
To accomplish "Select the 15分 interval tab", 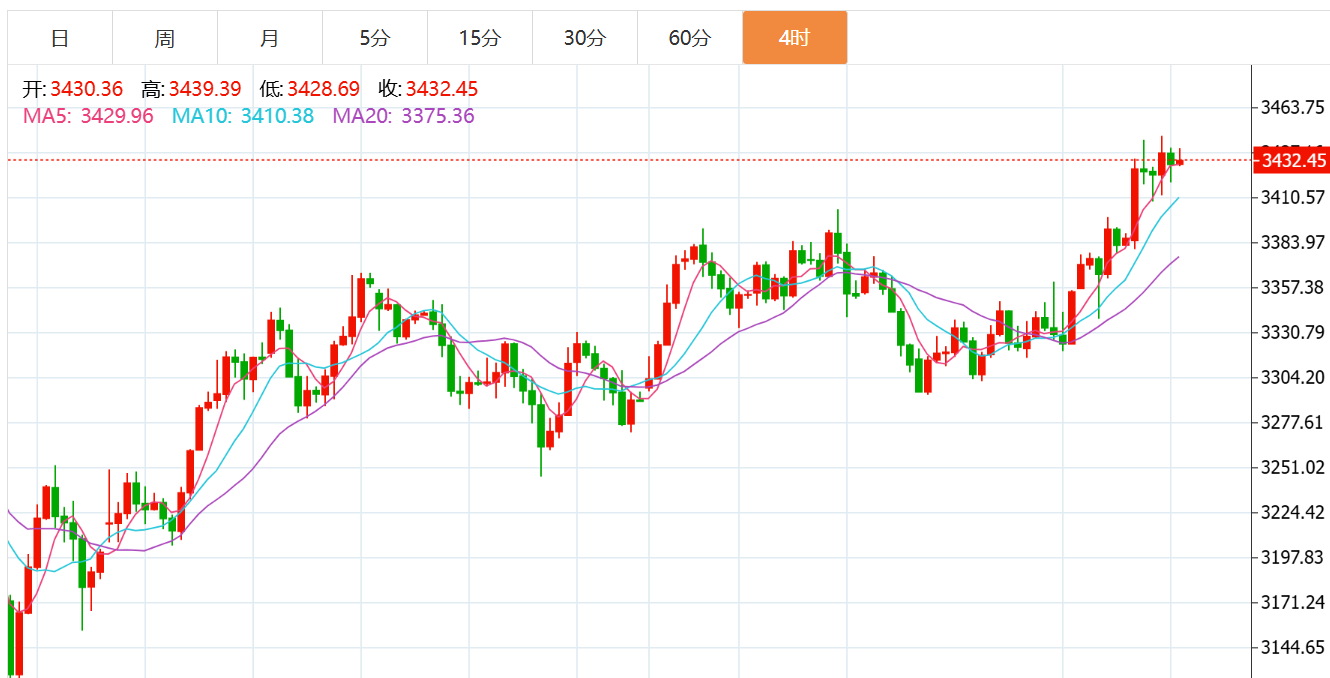I will (x=480, y=38).
